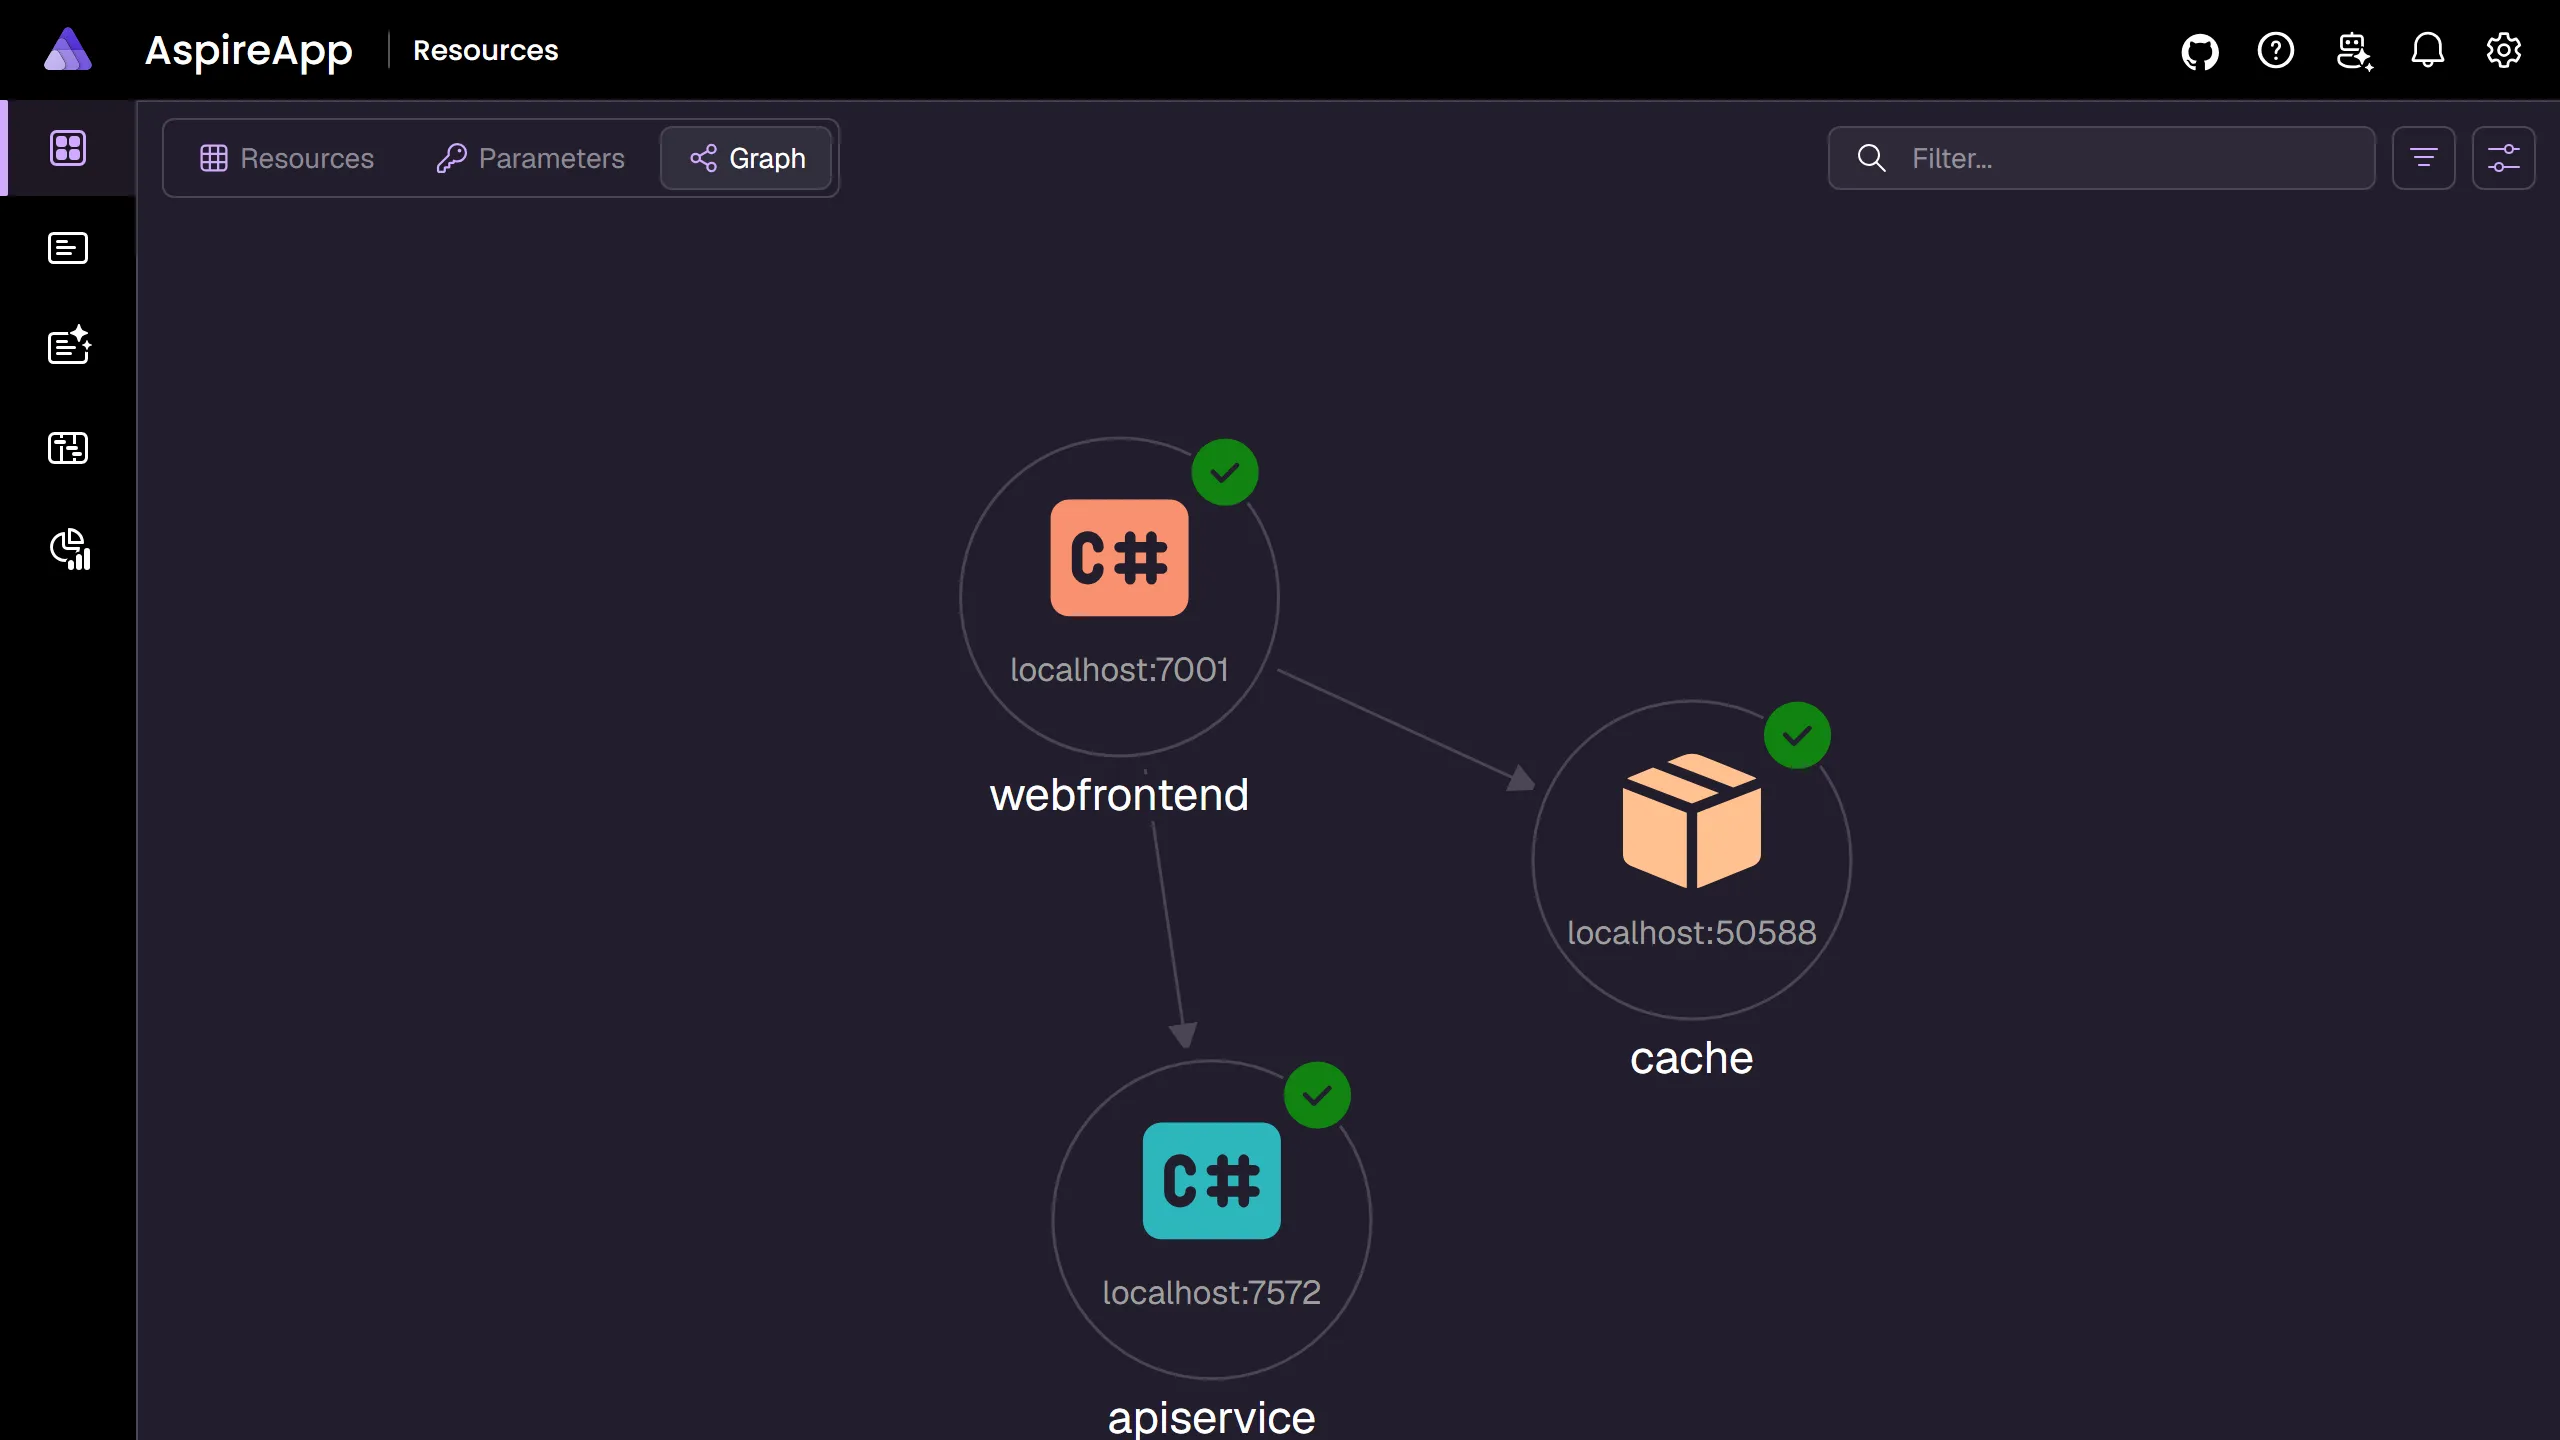Click the apiservice node label
2560x1440 pixels.
coord(1211,1418)
